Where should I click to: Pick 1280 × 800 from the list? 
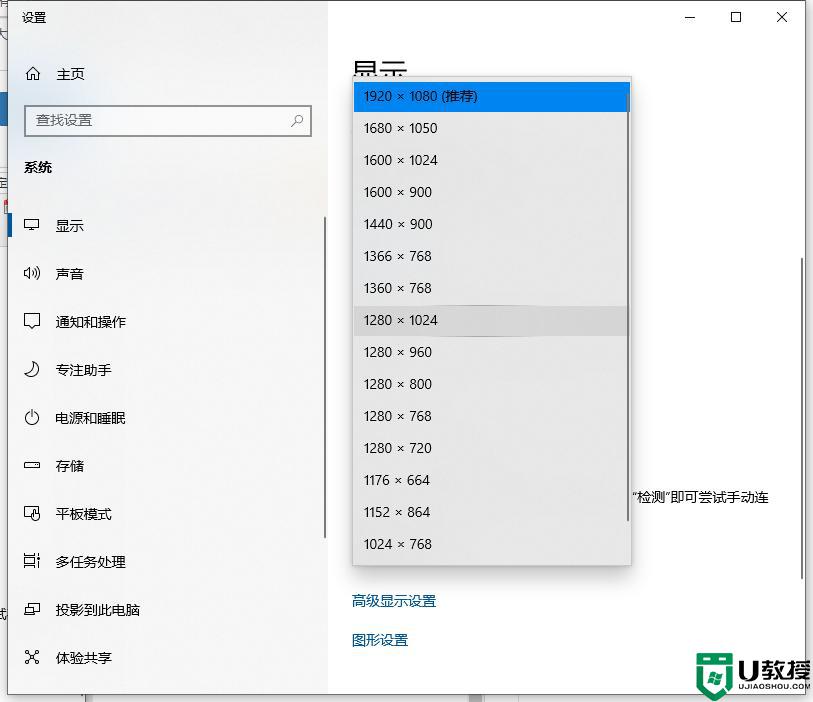click(x=490, y=384)
